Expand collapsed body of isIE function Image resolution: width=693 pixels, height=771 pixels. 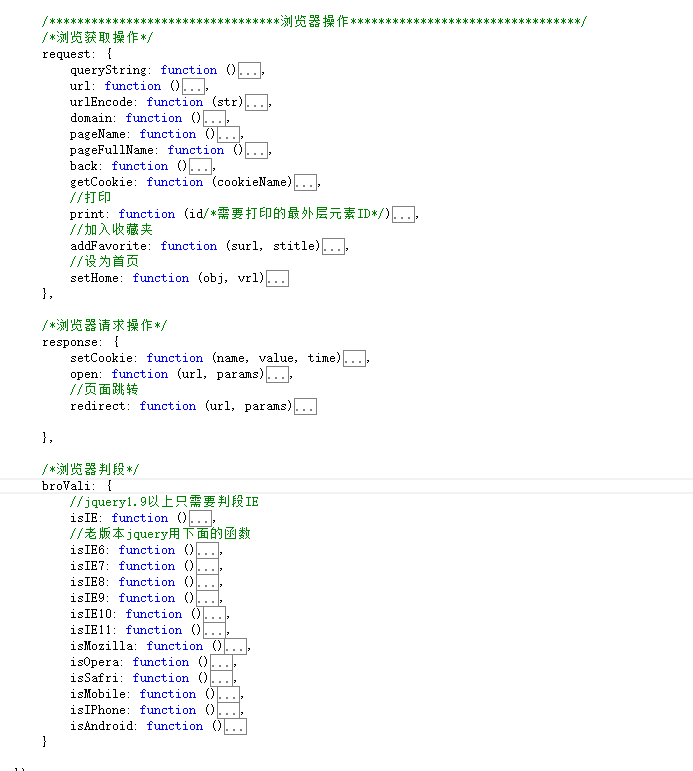(200, 519)
